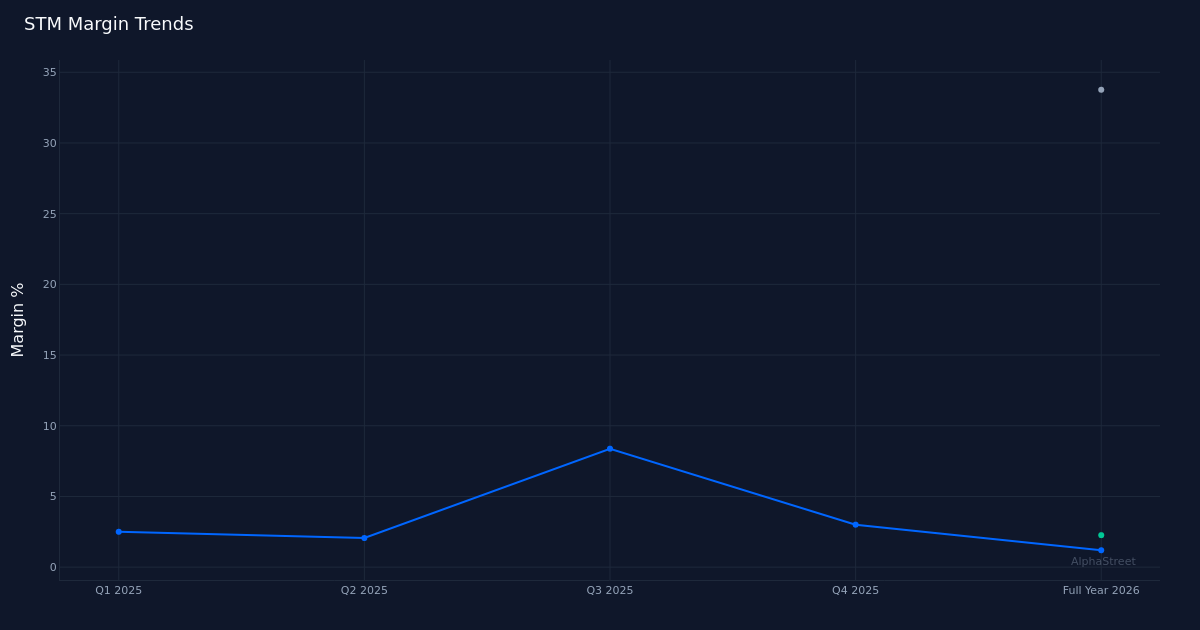Click the blue trend line between Q2 and Q3
The image size is (1200, 630).
tap(487, 493)
